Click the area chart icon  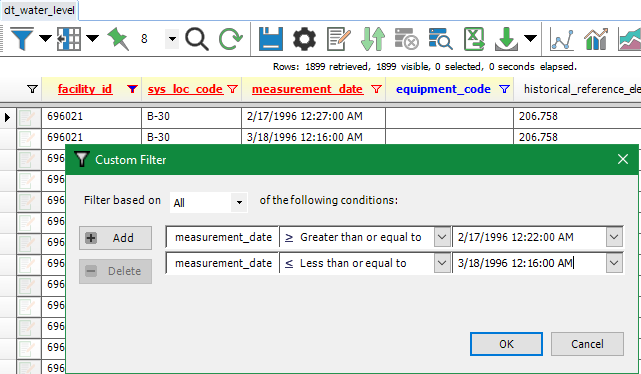630,39
